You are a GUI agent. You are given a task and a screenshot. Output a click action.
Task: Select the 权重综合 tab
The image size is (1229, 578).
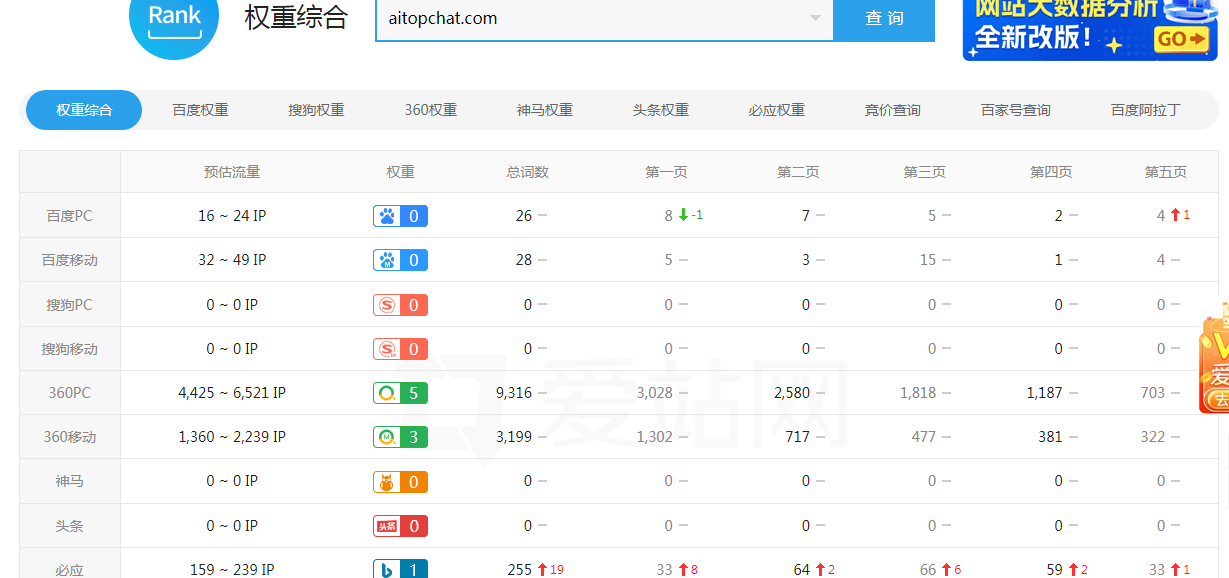(x=84, y=110)
